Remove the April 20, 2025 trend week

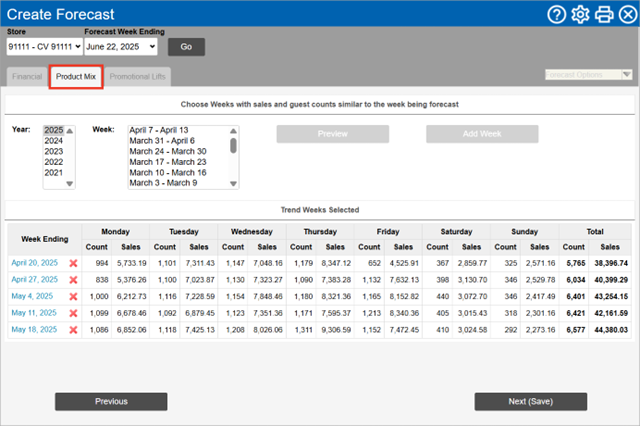point(73,263)
